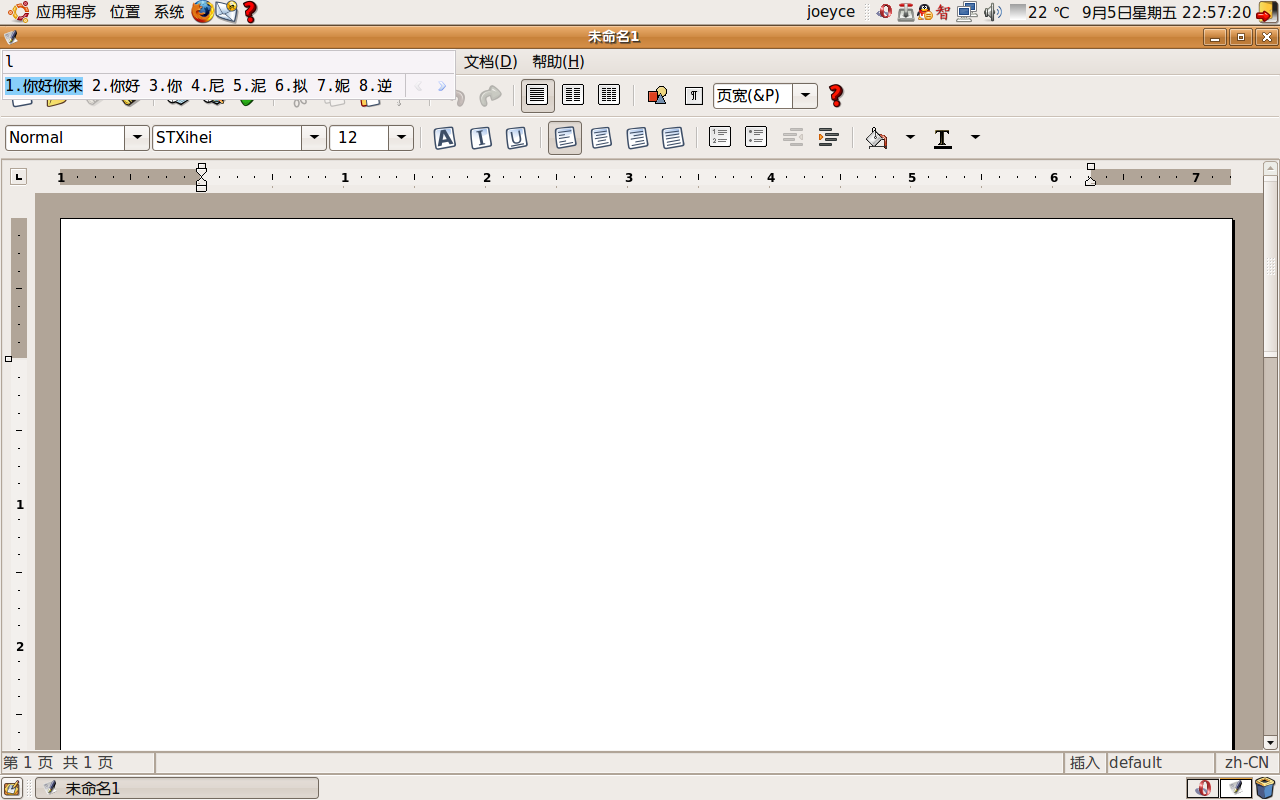
Task: Justify the paragraph text
Action: tap(673, 138)
